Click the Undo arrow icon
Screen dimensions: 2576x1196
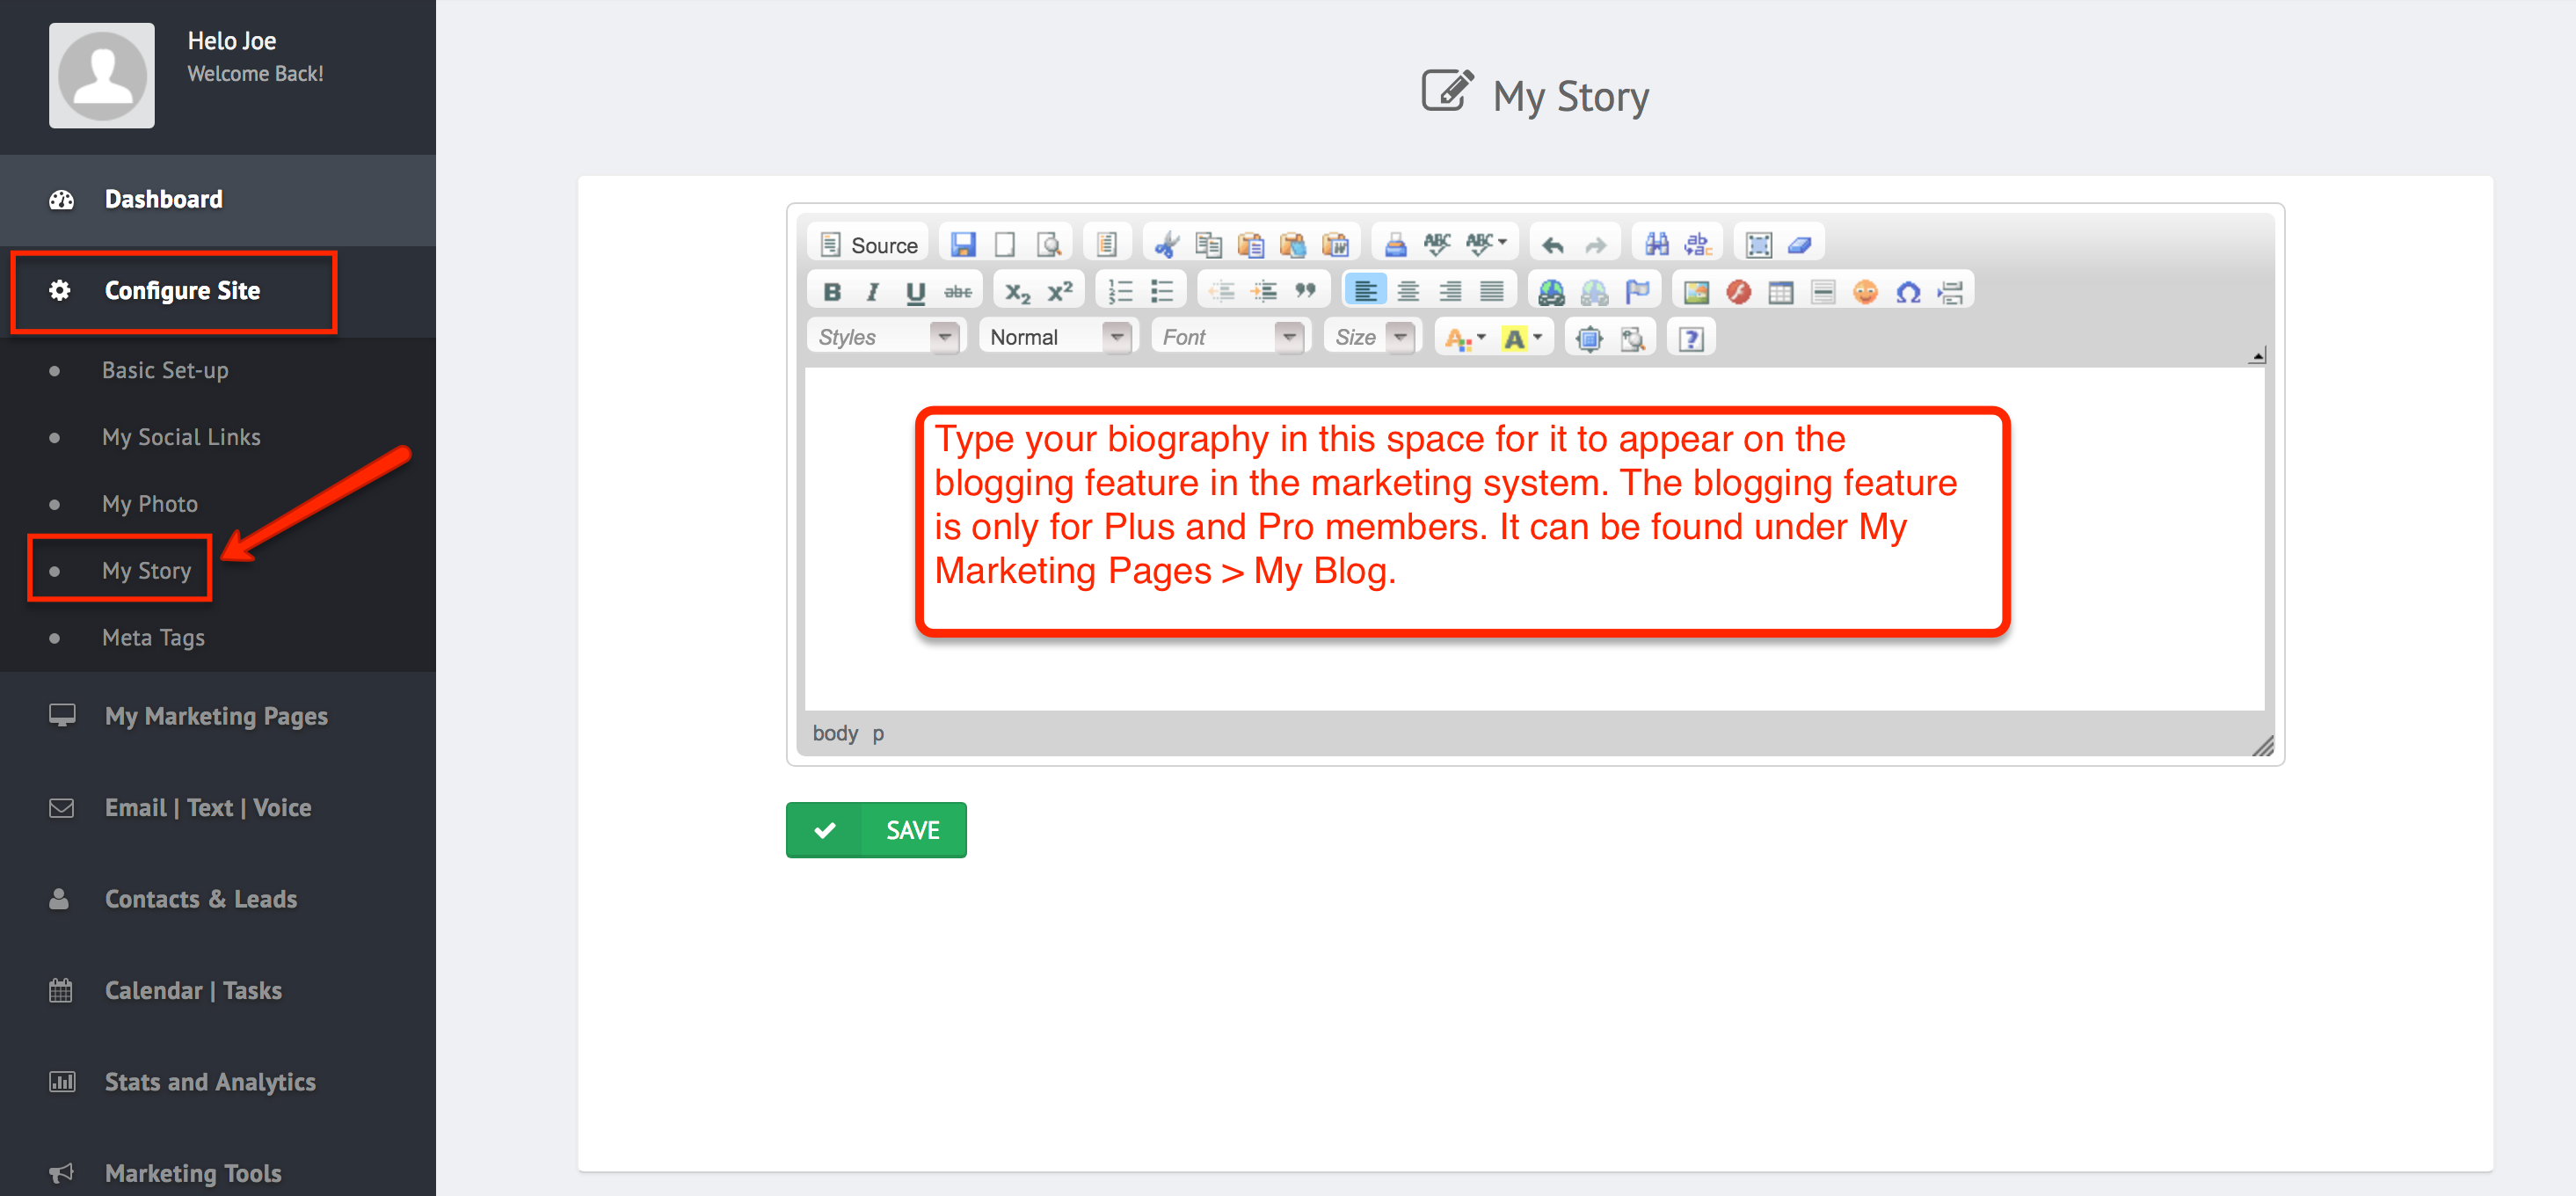[x=1552, y=244]
